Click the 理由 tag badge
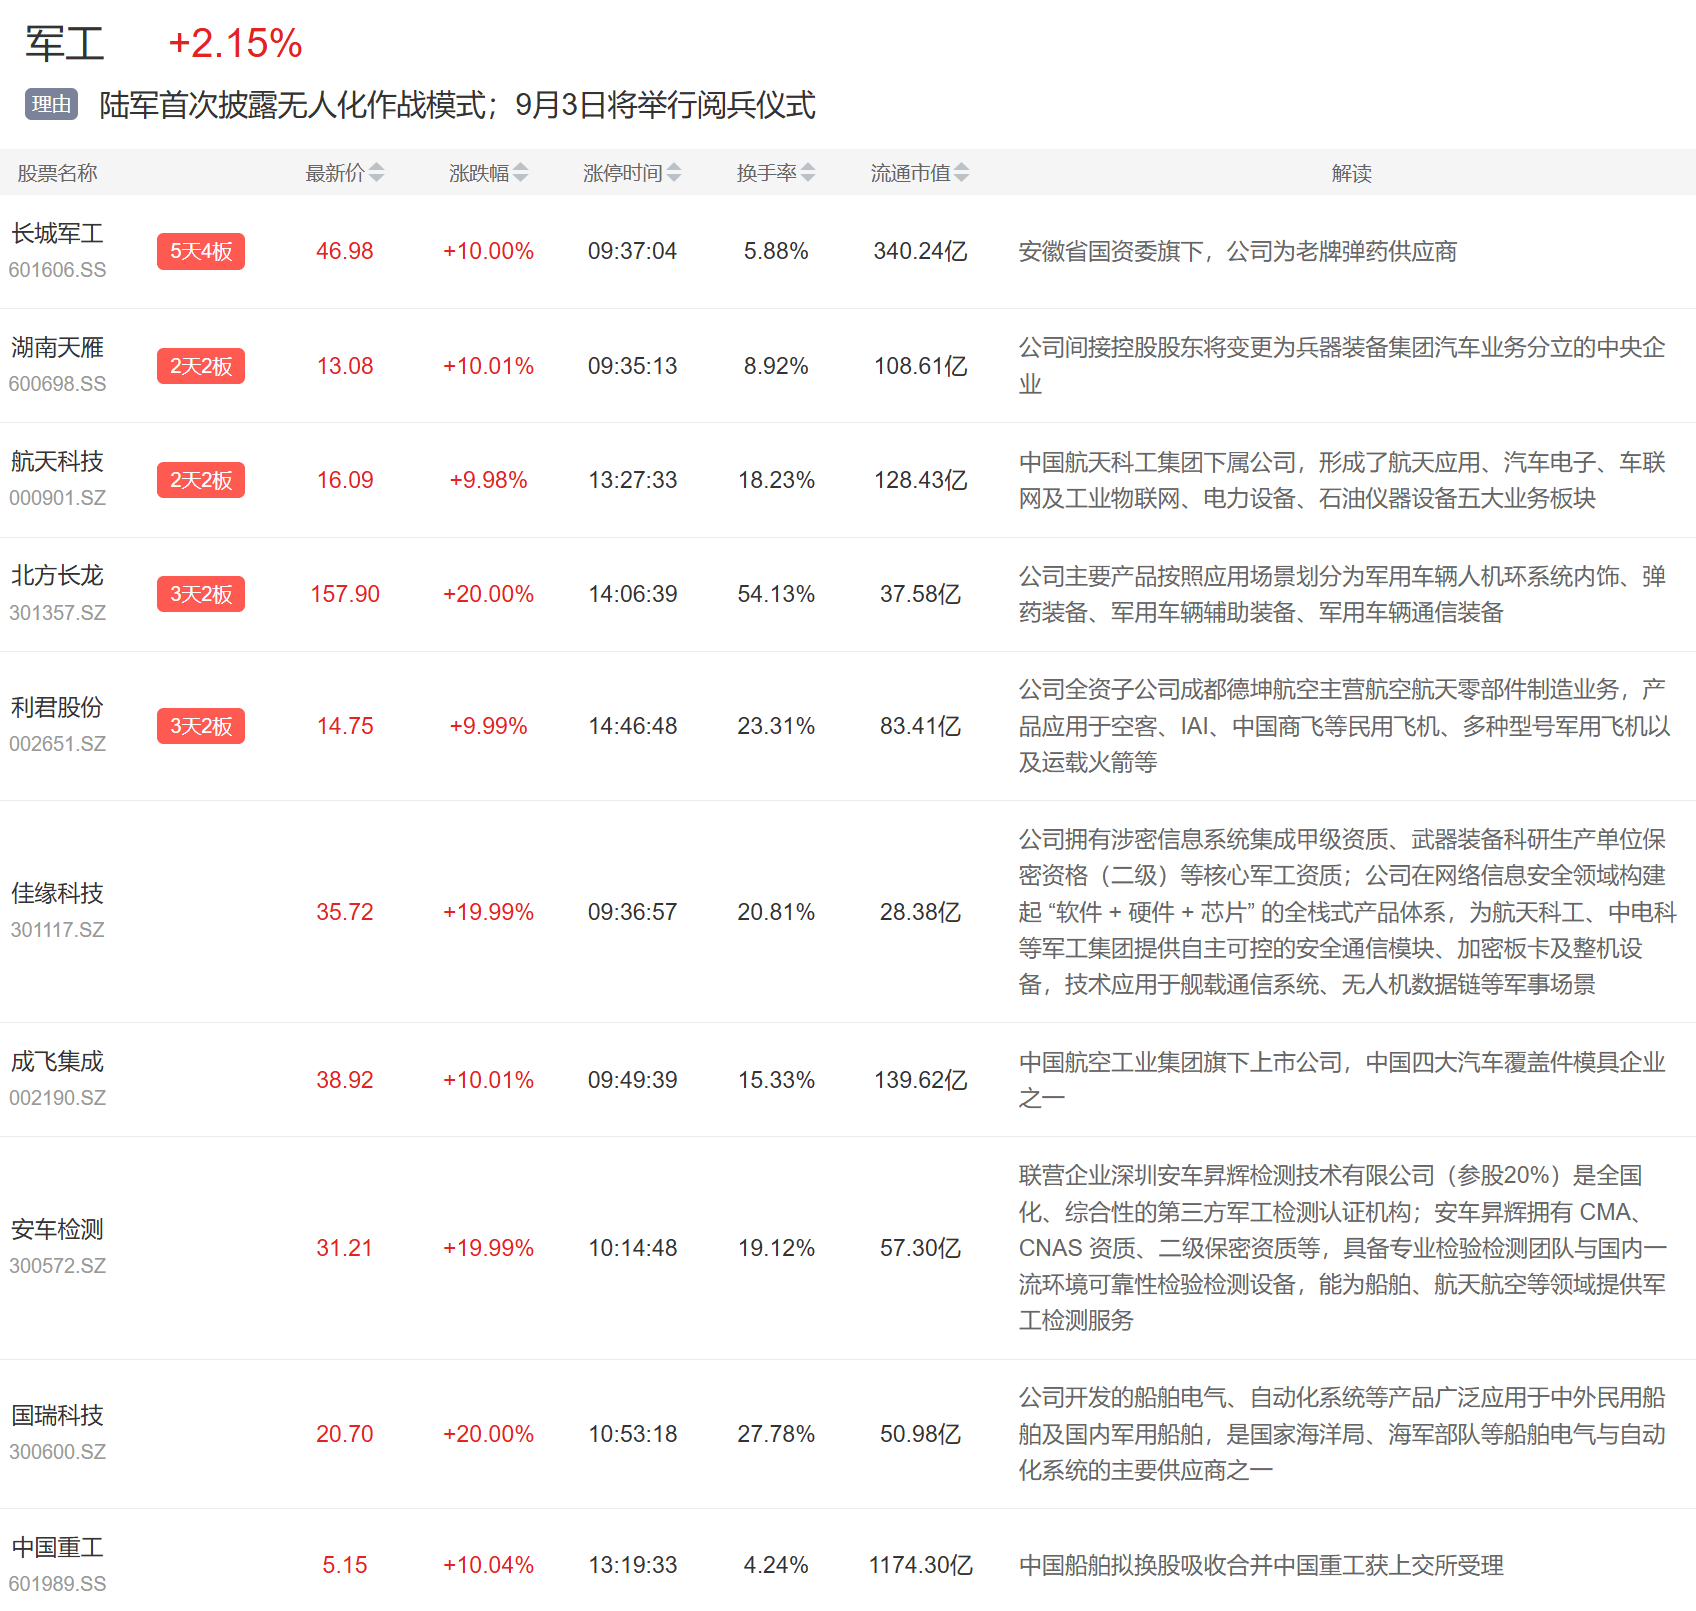The height and width of the screenshot is (1611, 1696). pyautogui.click(x=52, y=104)
